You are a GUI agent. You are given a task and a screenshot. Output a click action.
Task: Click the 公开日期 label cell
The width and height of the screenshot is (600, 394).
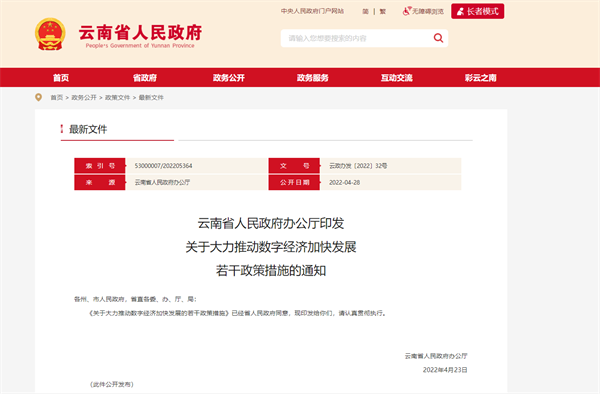[294, 182]
